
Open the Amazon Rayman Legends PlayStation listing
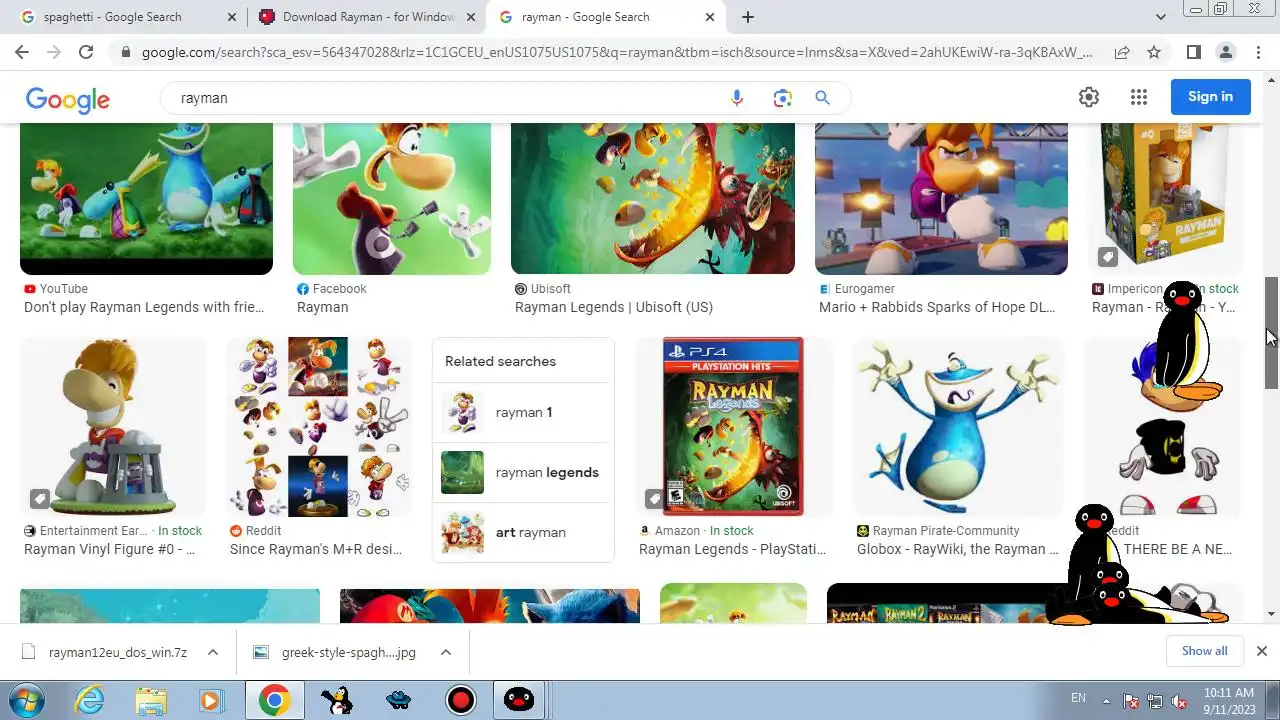[732, 549]
